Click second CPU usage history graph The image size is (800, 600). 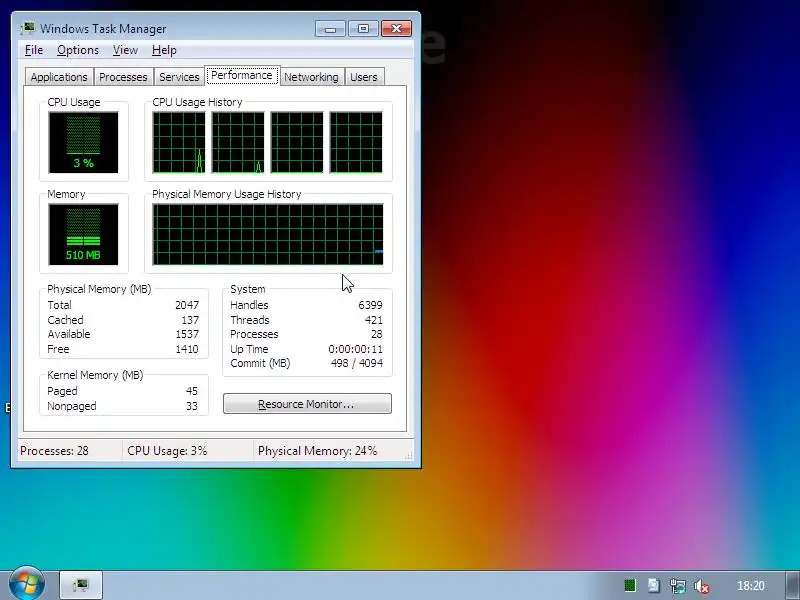[238, 142]
